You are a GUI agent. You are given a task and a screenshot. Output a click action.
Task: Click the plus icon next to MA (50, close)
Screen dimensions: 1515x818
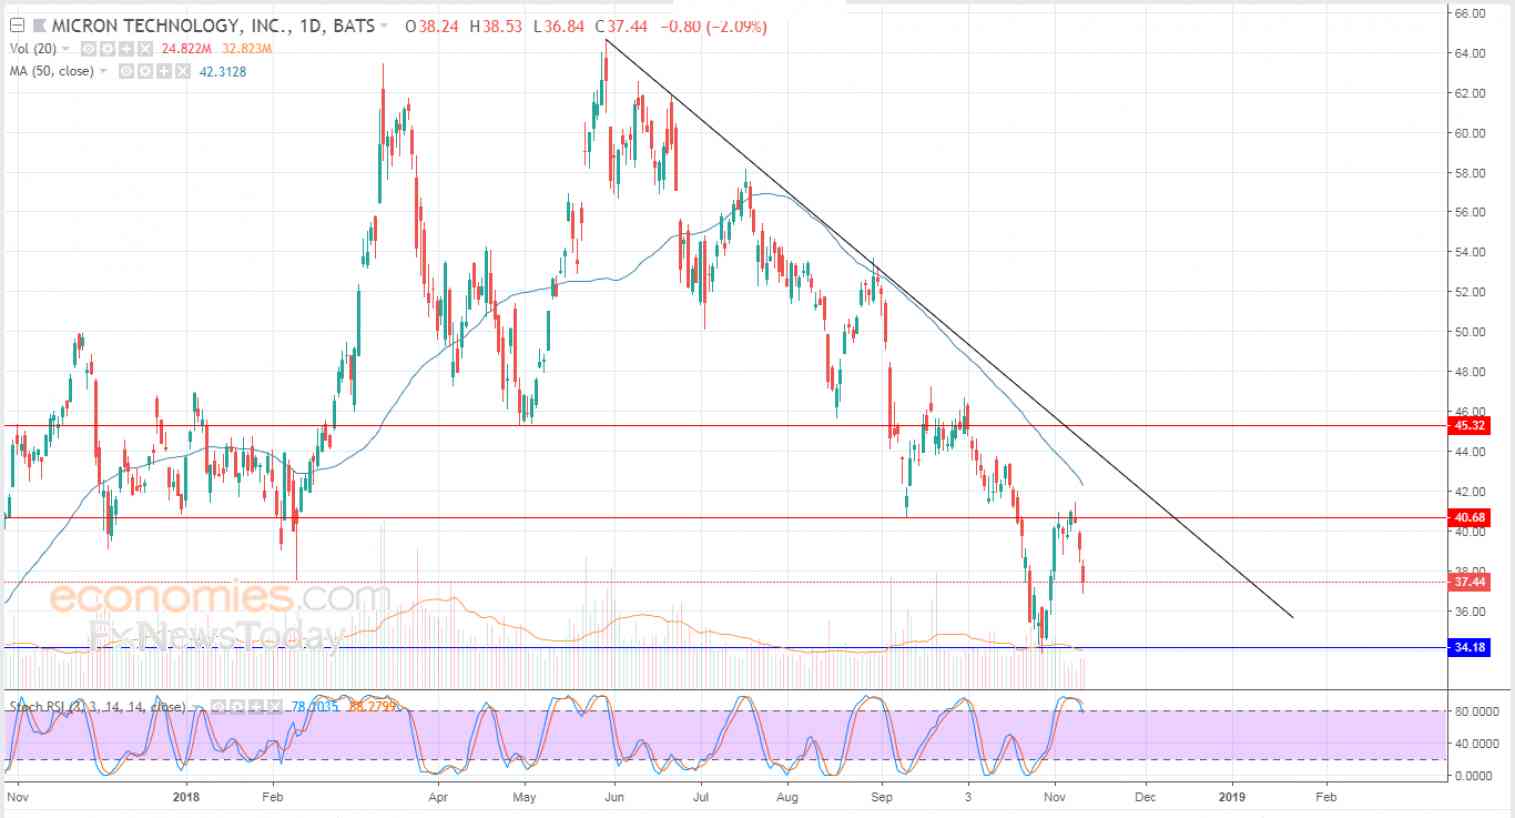click(163, 71)
